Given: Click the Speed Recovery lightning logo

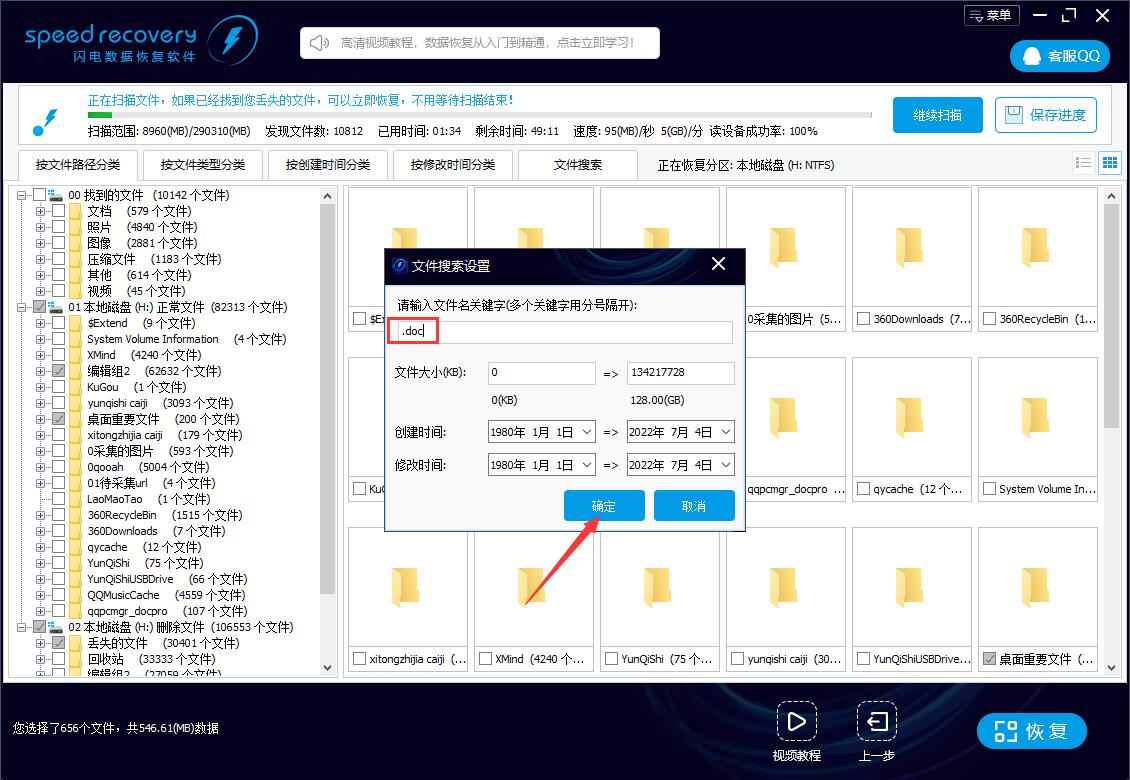Looking at the screenshot, I should tap(232, 40).
